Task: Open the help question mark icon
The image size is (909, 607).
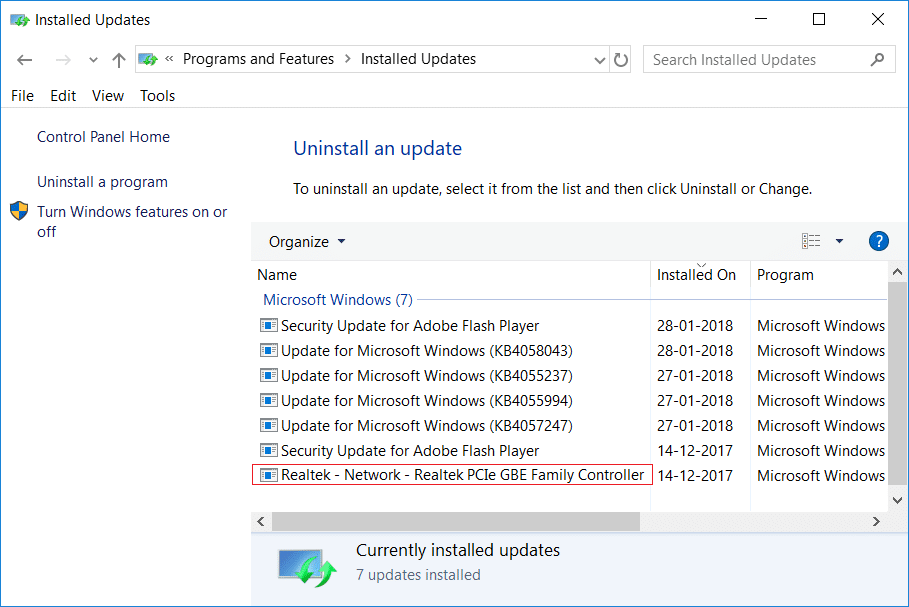Action: point(879,241)
